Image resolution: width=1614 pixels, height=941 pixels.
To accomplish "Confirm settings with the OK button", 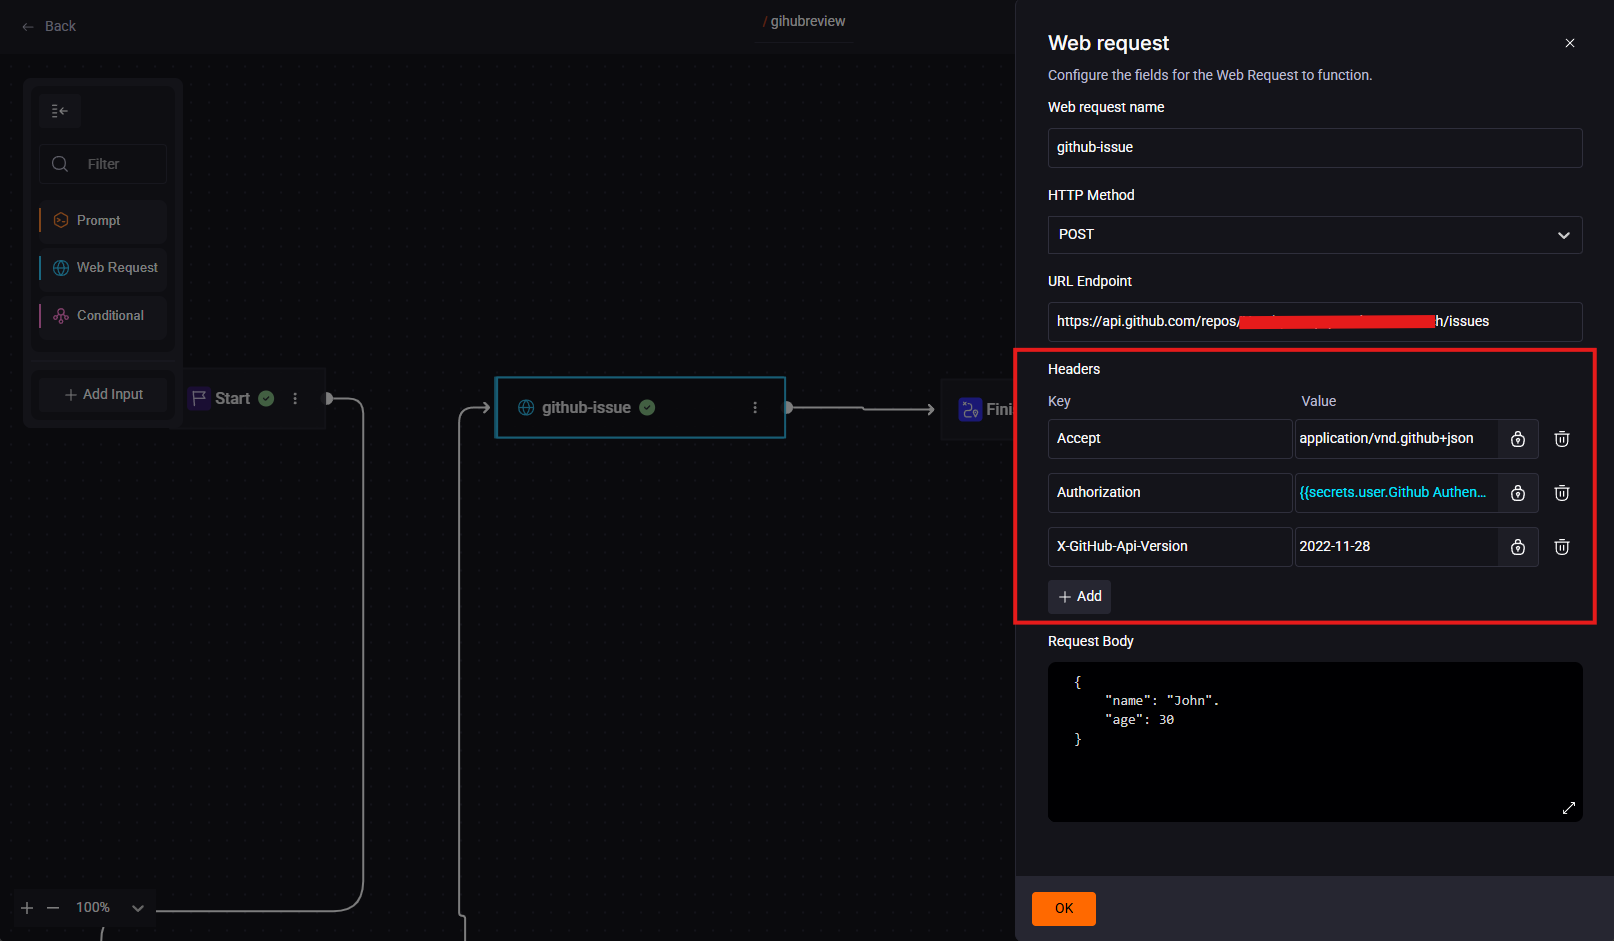I will pos(1063,908).
